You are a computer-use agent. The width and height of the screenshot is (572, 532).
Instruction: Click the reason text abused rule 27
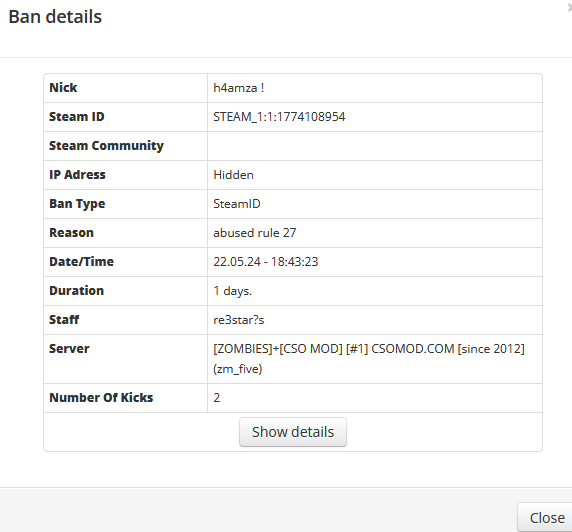pyautogui.click(x=255, y=233)
